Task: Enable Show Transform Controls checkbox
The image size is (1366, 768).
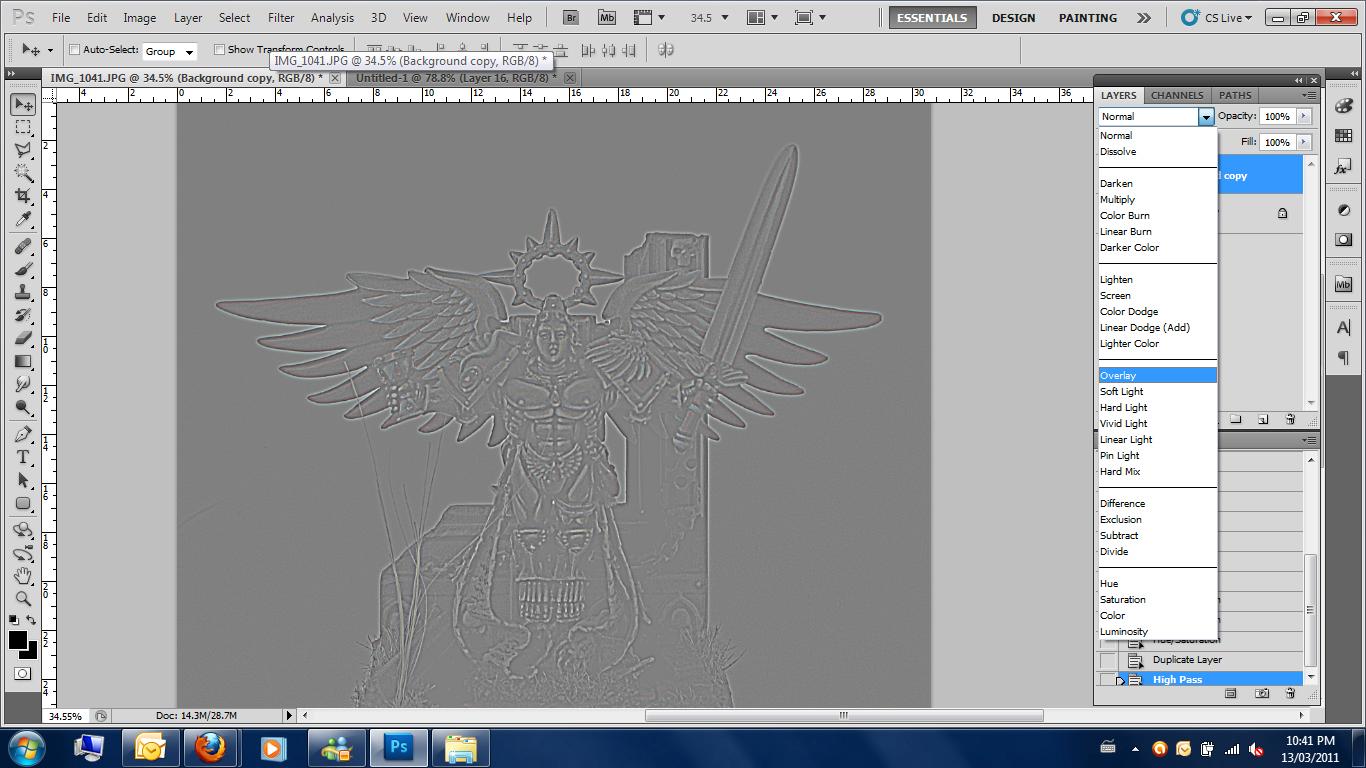Action: tap(219, 50)
